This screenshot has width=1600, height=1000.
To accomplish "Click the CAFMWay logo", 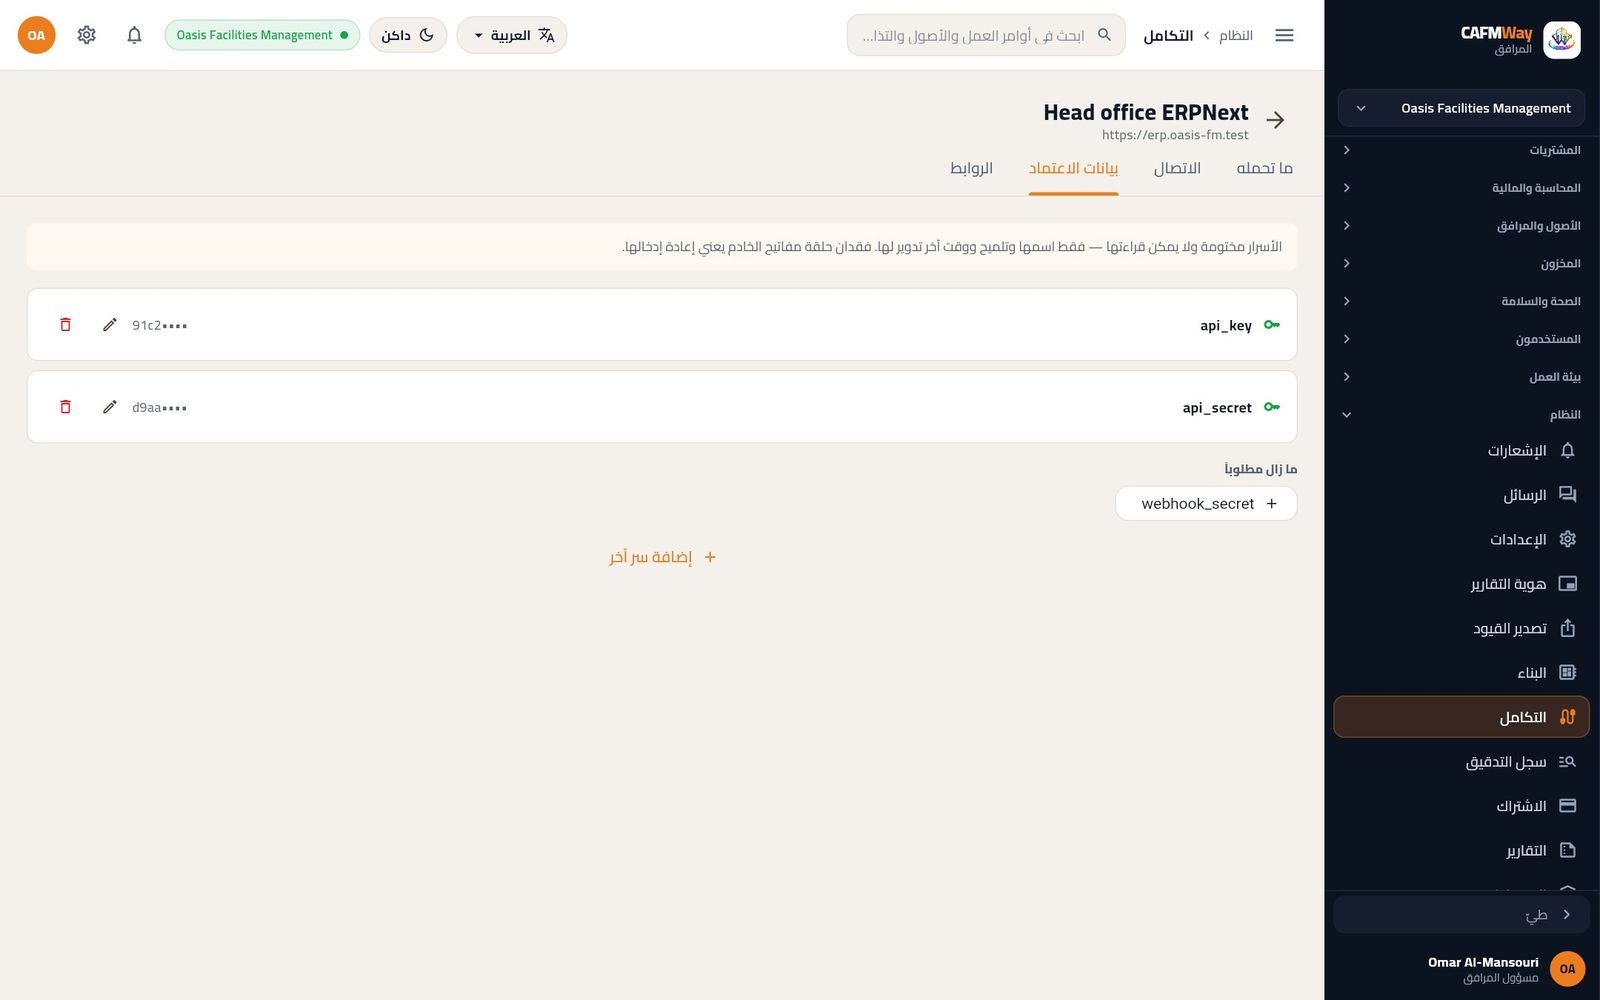I will click(1561, 40).
